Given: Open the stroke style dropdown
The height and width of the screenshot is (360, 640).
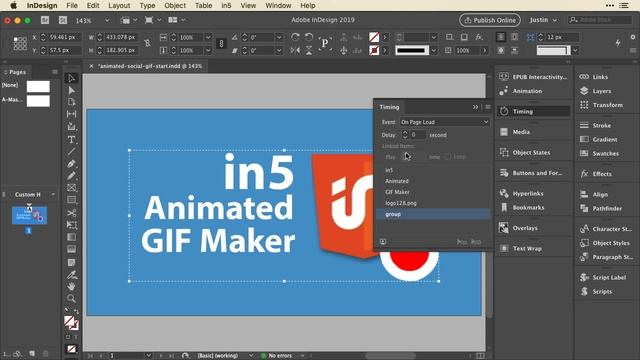Looking at the screenshot, I should click(x=434, y=51).
